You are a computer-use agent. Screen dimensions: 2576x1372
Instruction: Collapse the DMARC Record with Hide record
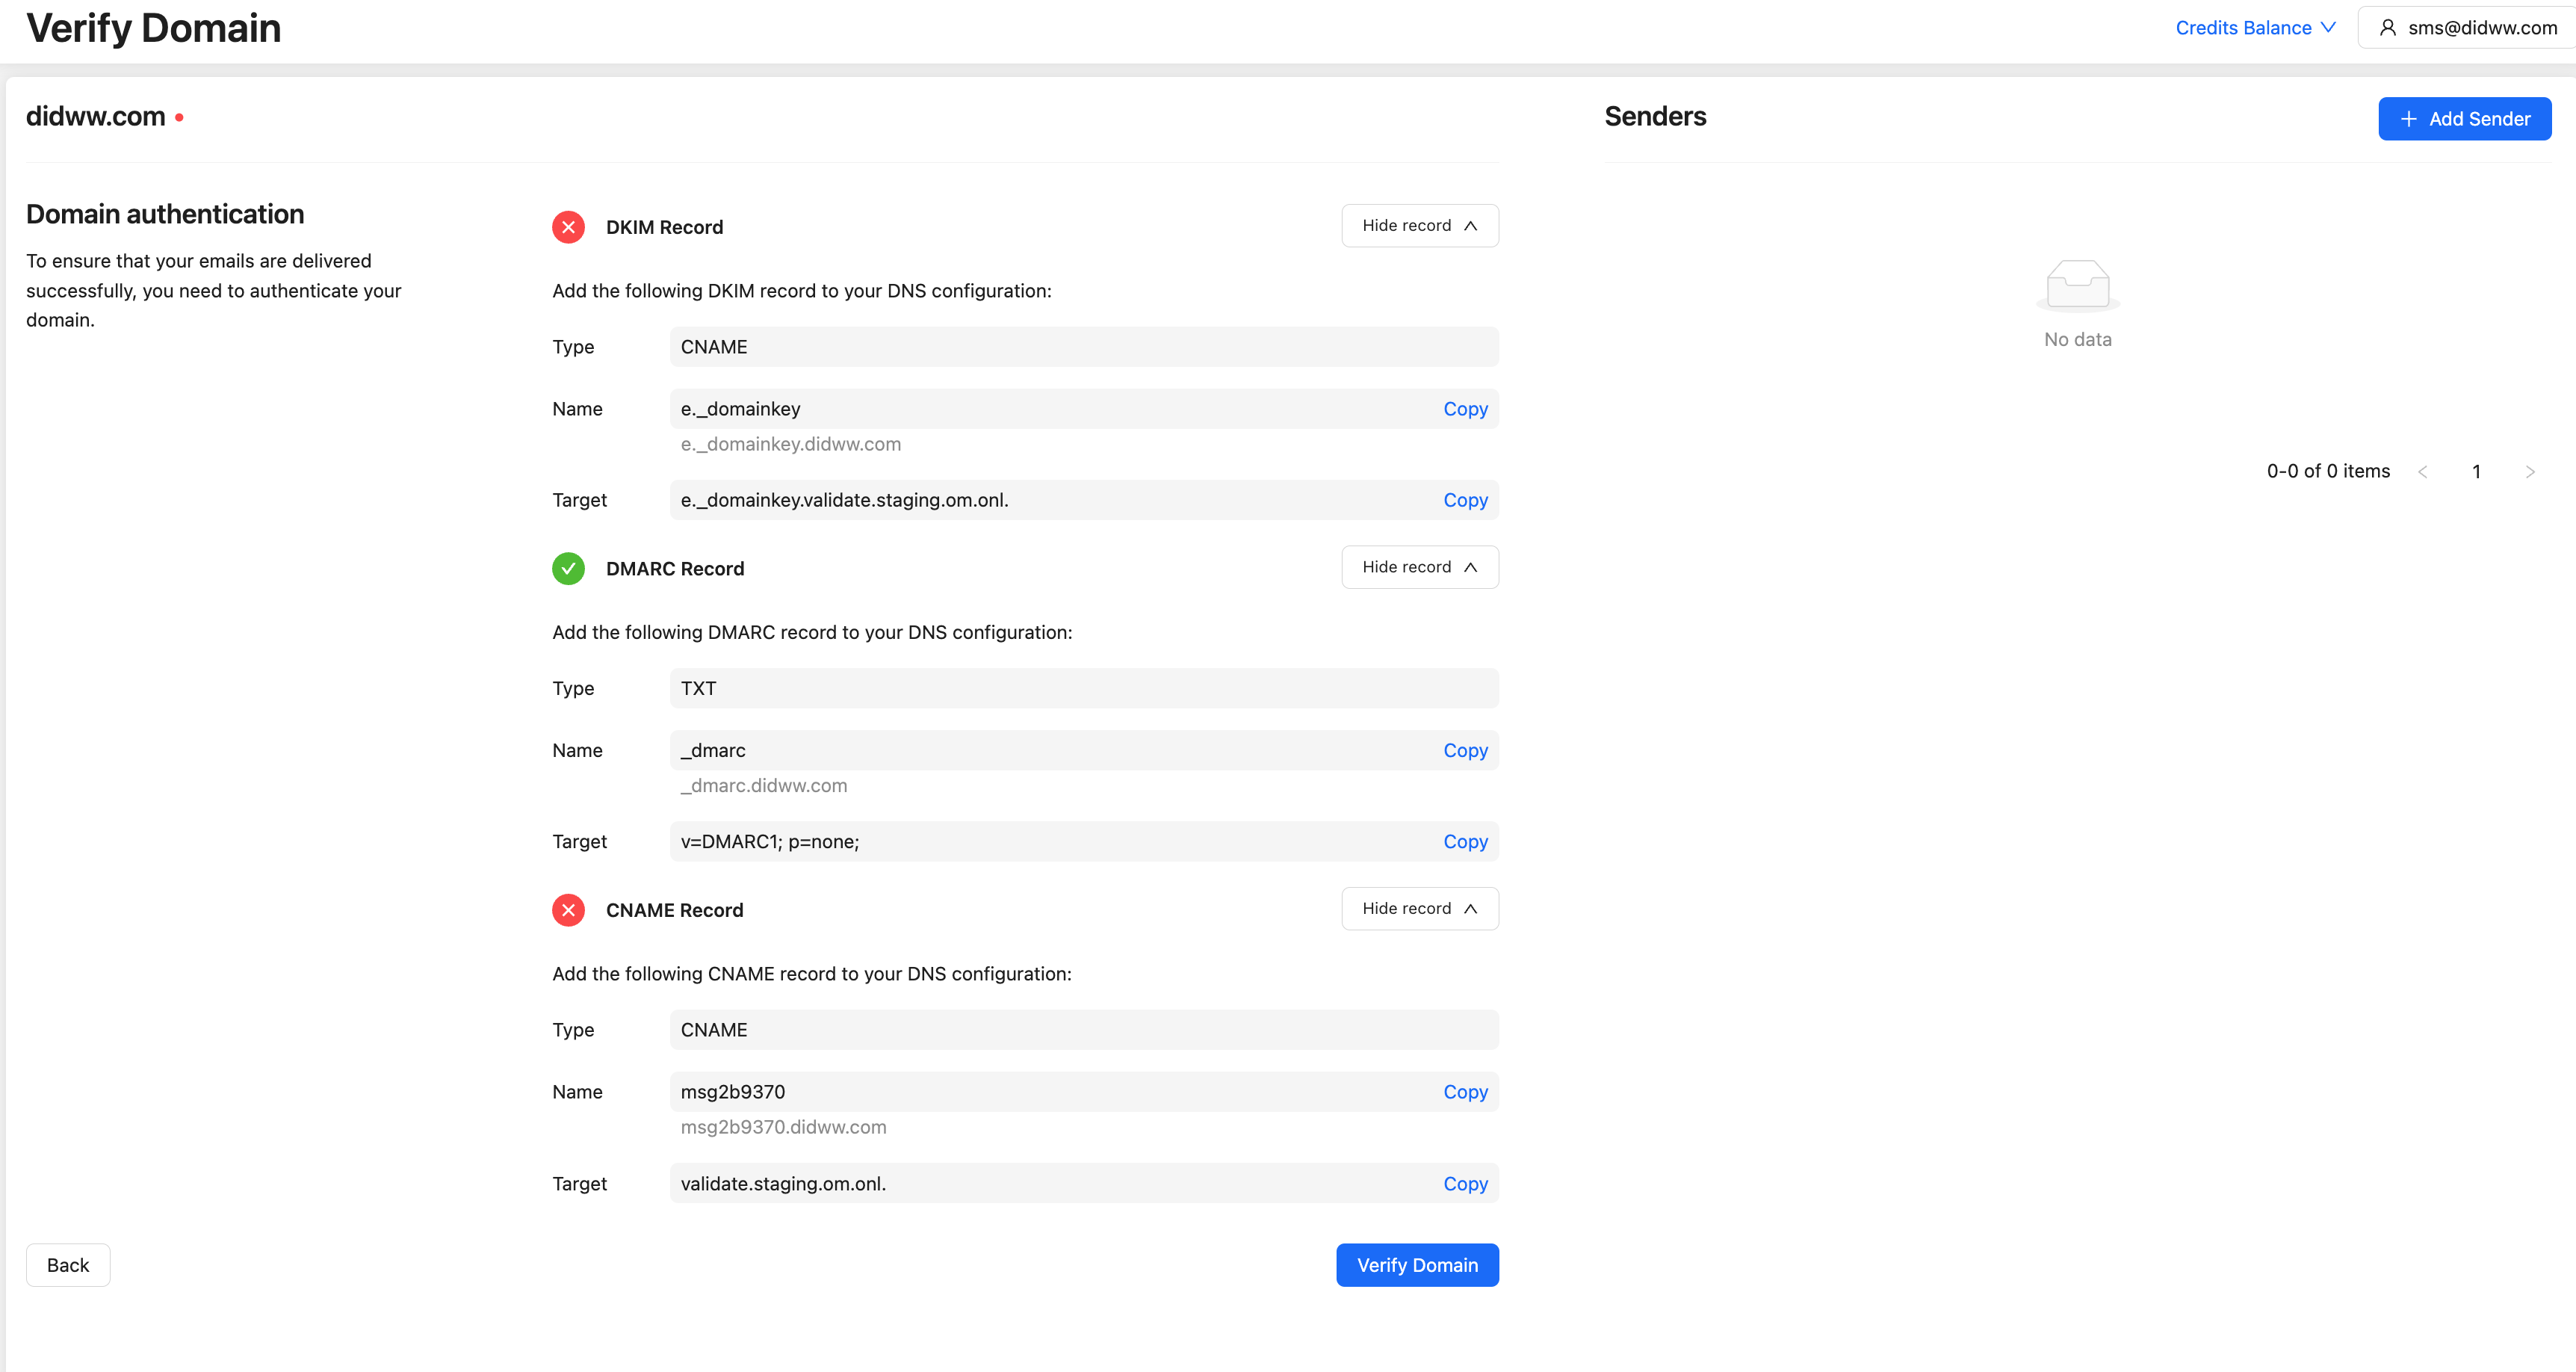click(x=1419, y=567)
